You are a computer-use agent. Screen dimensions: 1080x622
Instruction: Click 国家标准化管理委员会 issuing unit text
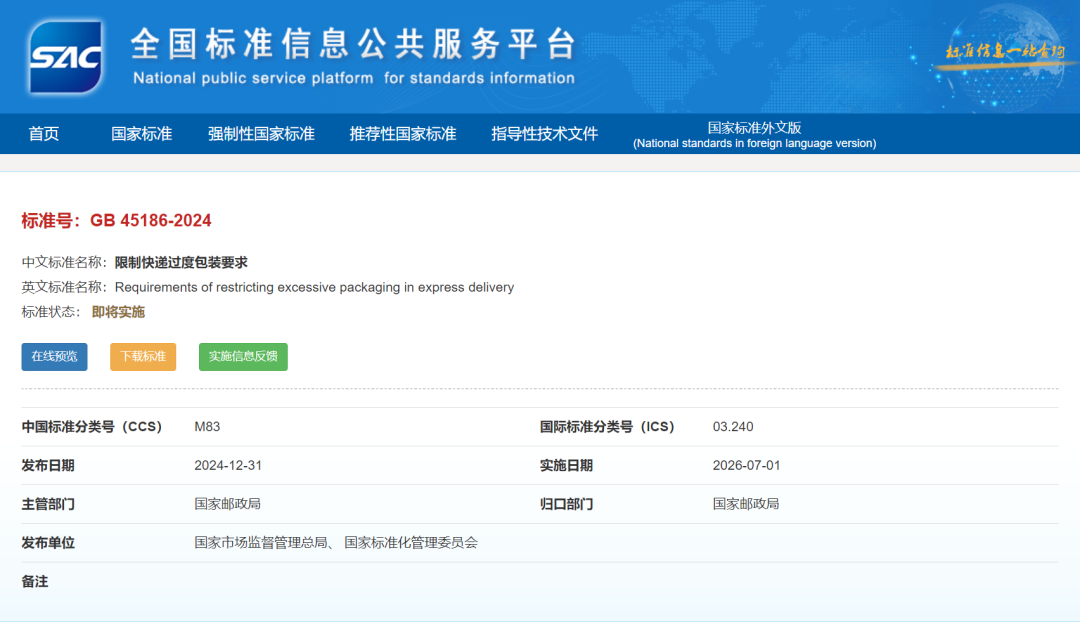click(x=411, y=543)
